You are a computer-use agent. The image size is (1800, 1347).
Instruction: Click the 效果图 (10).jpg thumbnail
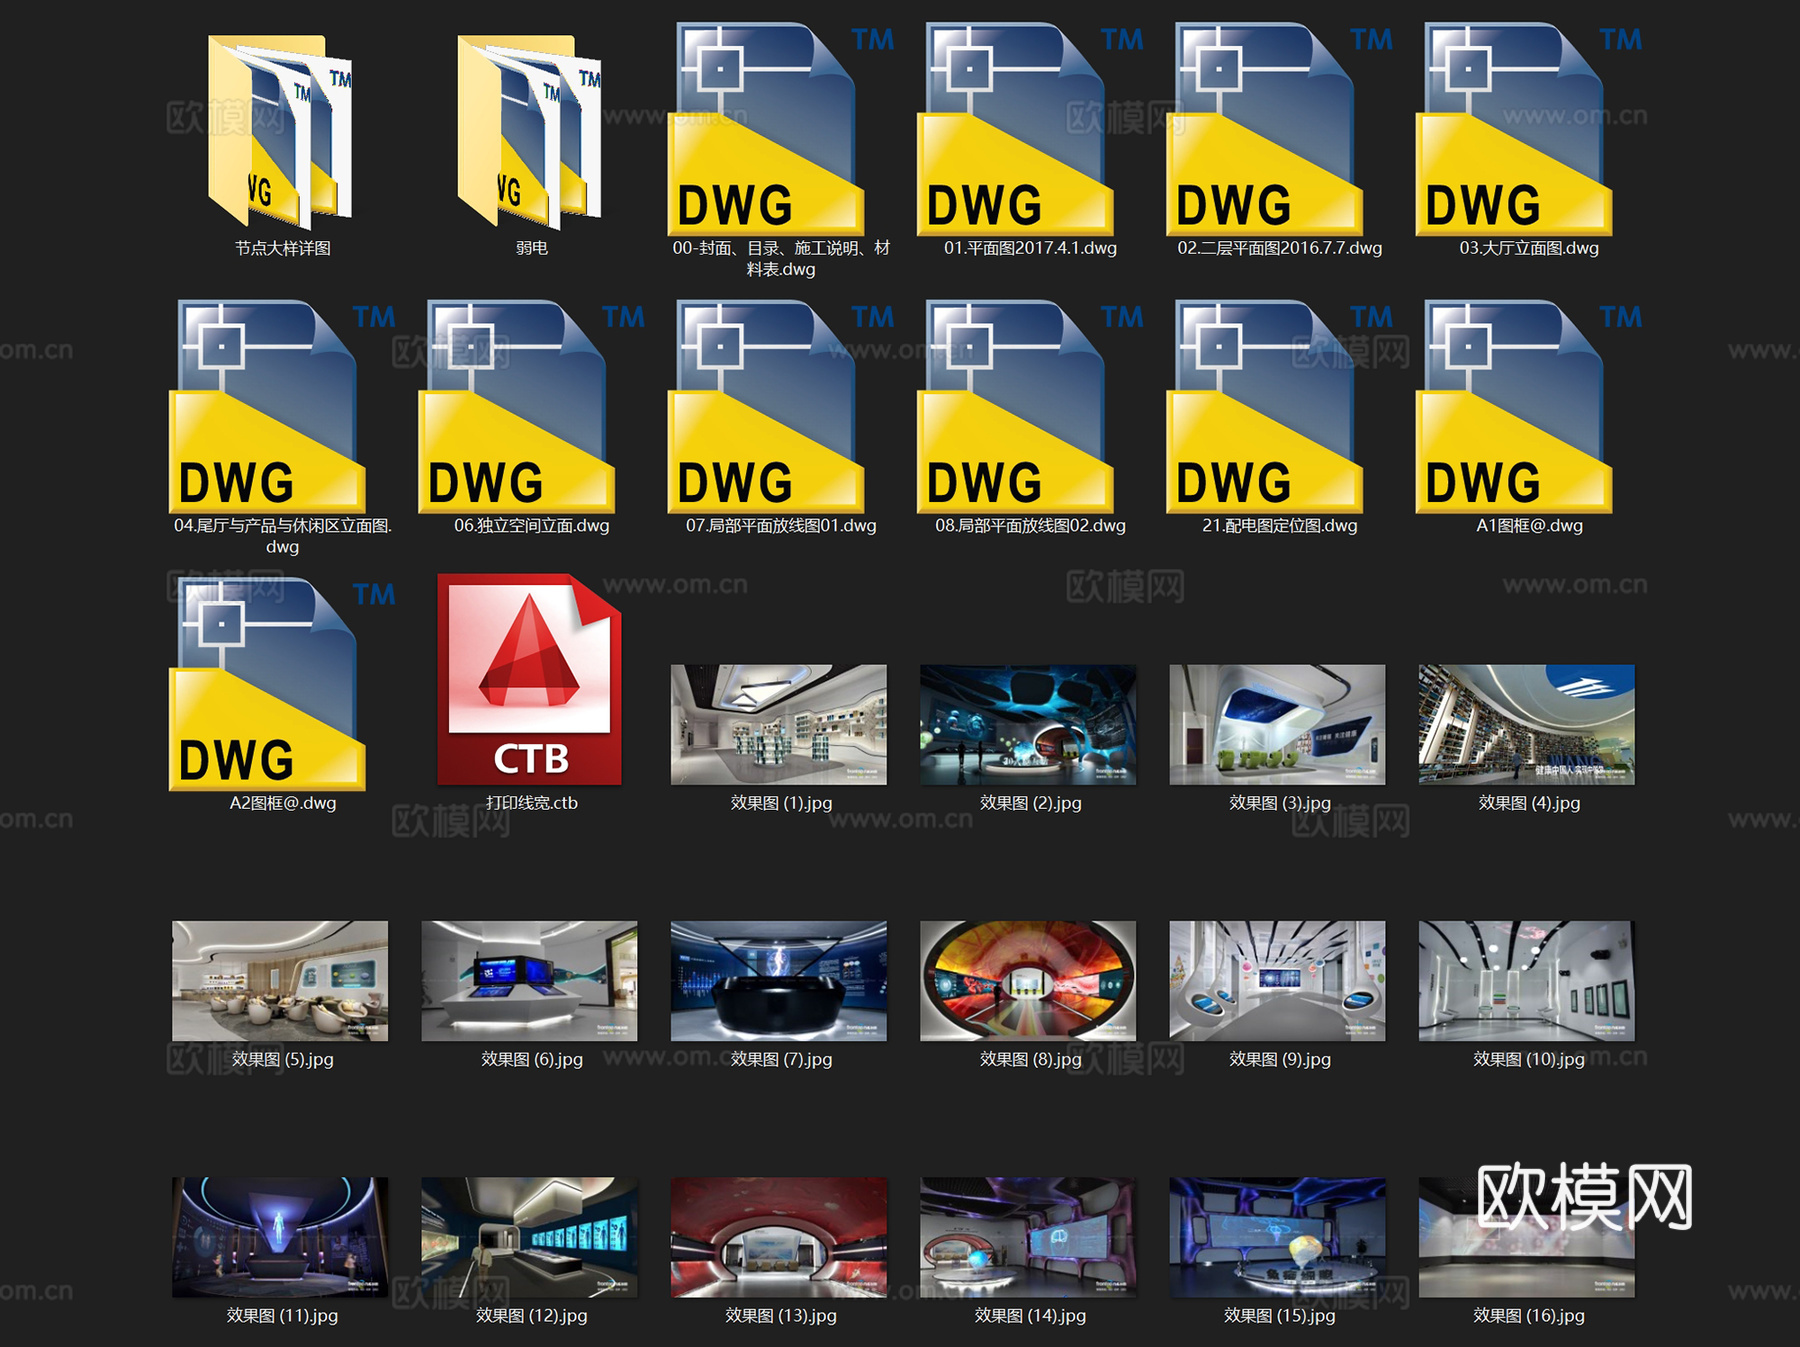pyautogui.click(x=1527, y=981)
